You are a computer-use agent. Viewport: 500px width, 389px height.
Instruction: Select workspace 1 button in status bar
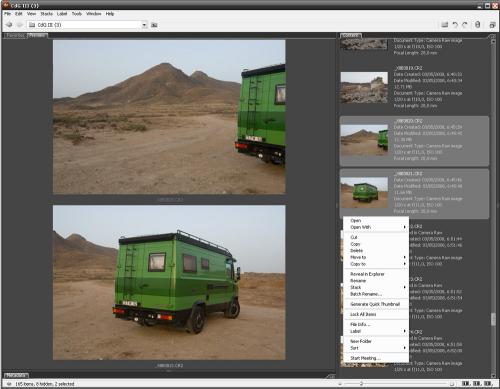click(x=466, y=384)
